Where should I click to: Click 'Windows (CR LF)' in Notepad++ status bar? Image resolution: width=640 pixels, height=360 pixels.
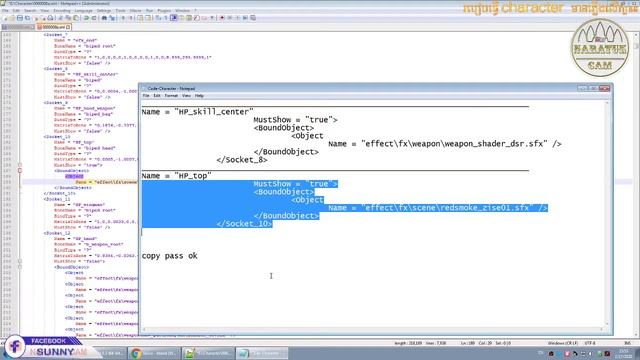point(563,343)
